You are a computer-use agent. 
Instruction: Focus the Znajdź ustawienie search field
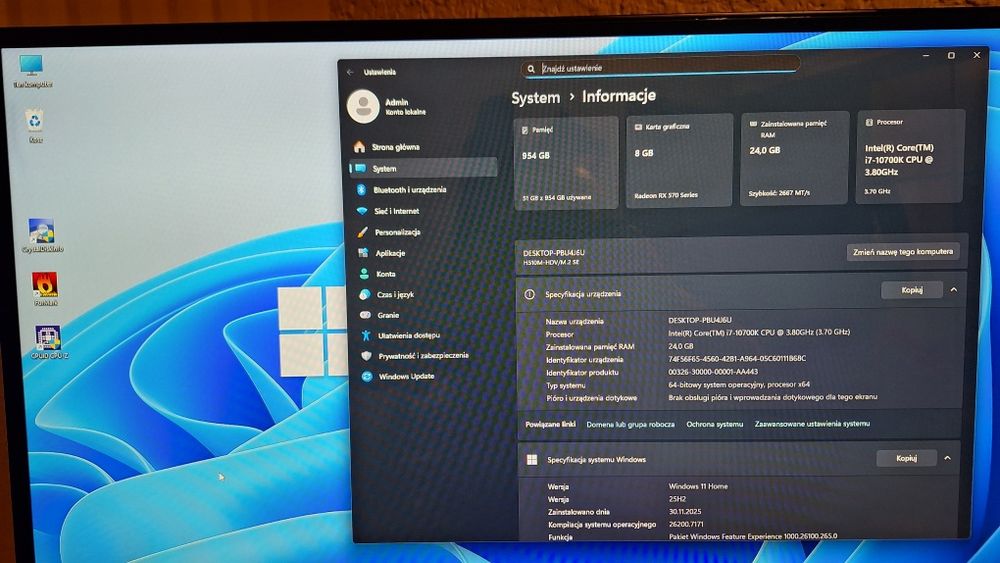click(x=660, y=68)
